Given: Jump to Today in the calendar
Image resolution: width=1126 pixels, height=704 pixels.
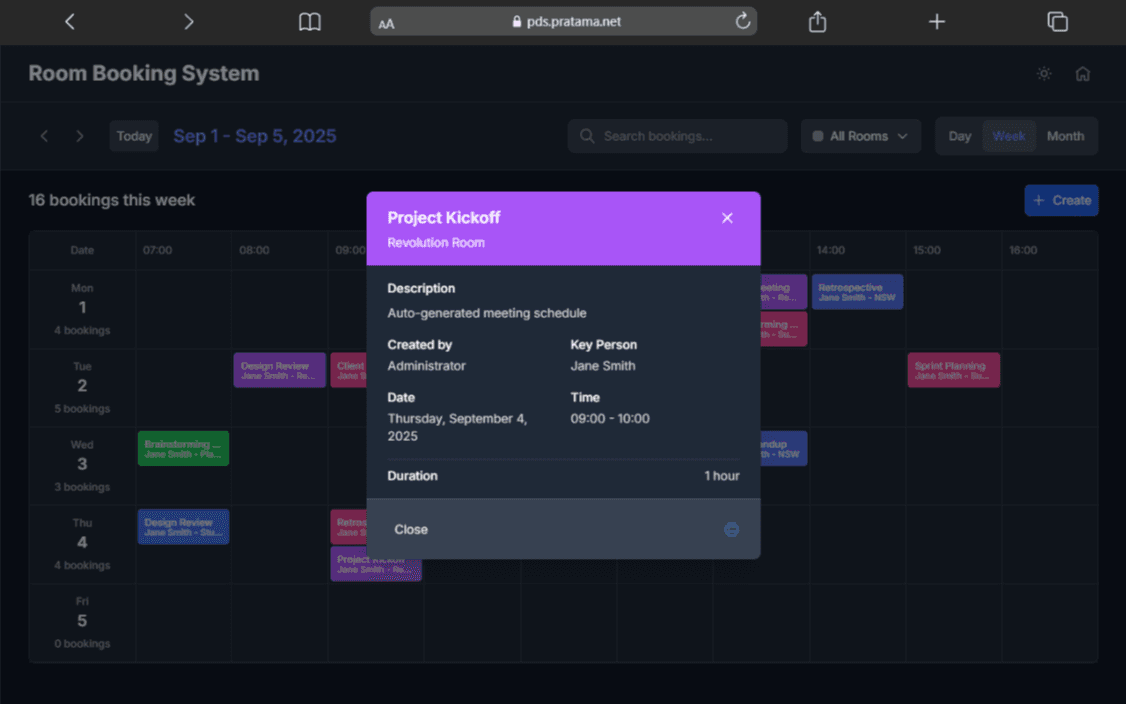Looking at the screenshot, I should 134,136.
